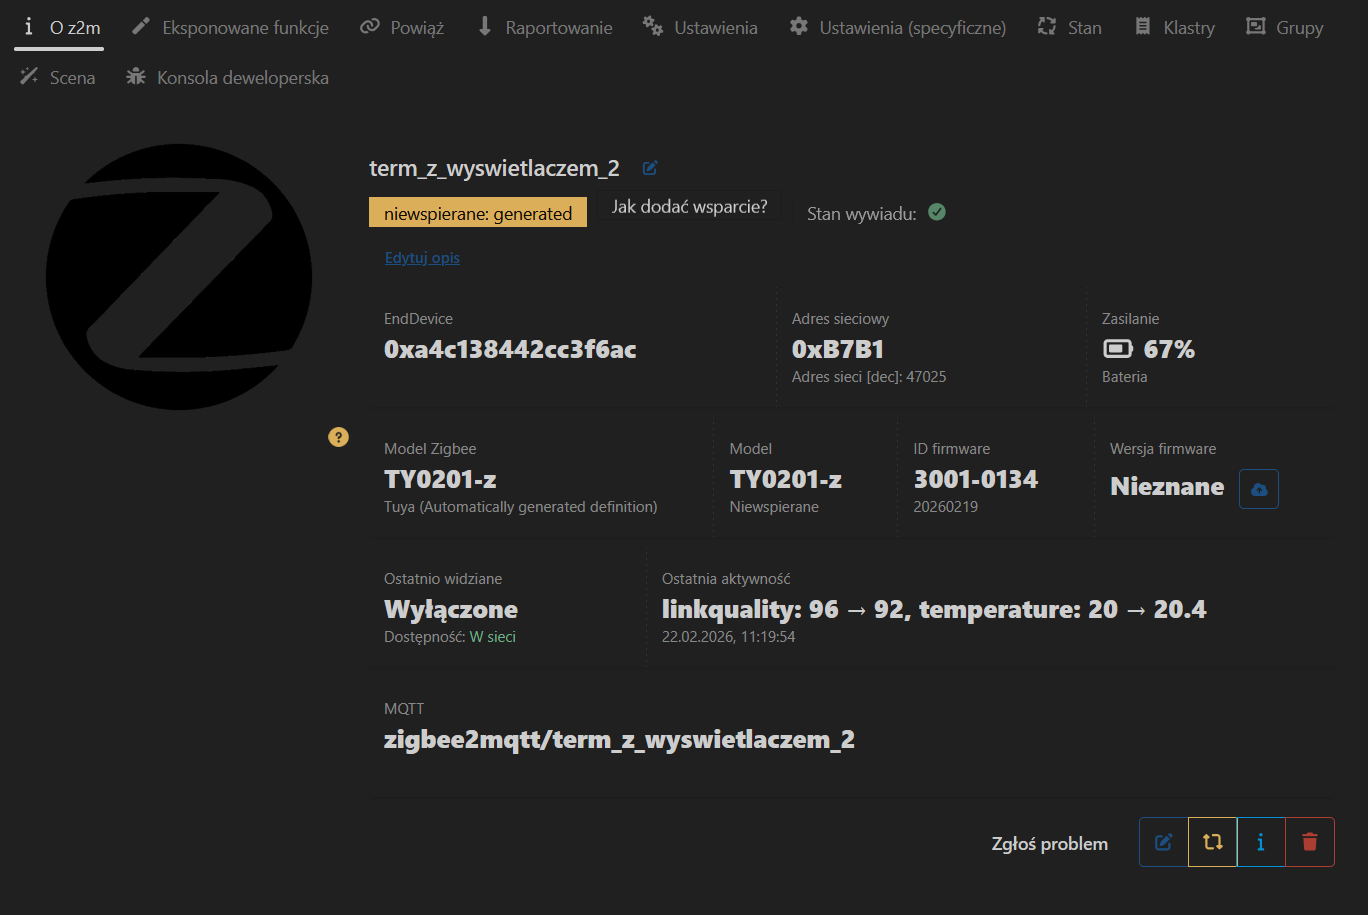Click the yellow reconfigure arrows button
Viewport: 1368px width, 915px height.
pos(1213,842)
